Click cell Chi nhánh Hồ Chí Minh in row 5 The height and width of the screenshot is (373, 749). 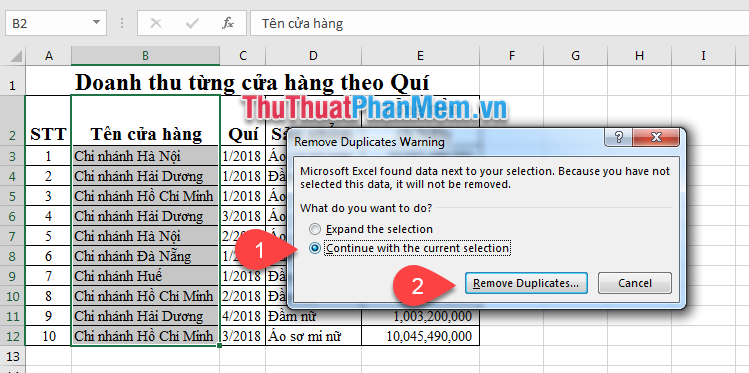tap(146, 196)
